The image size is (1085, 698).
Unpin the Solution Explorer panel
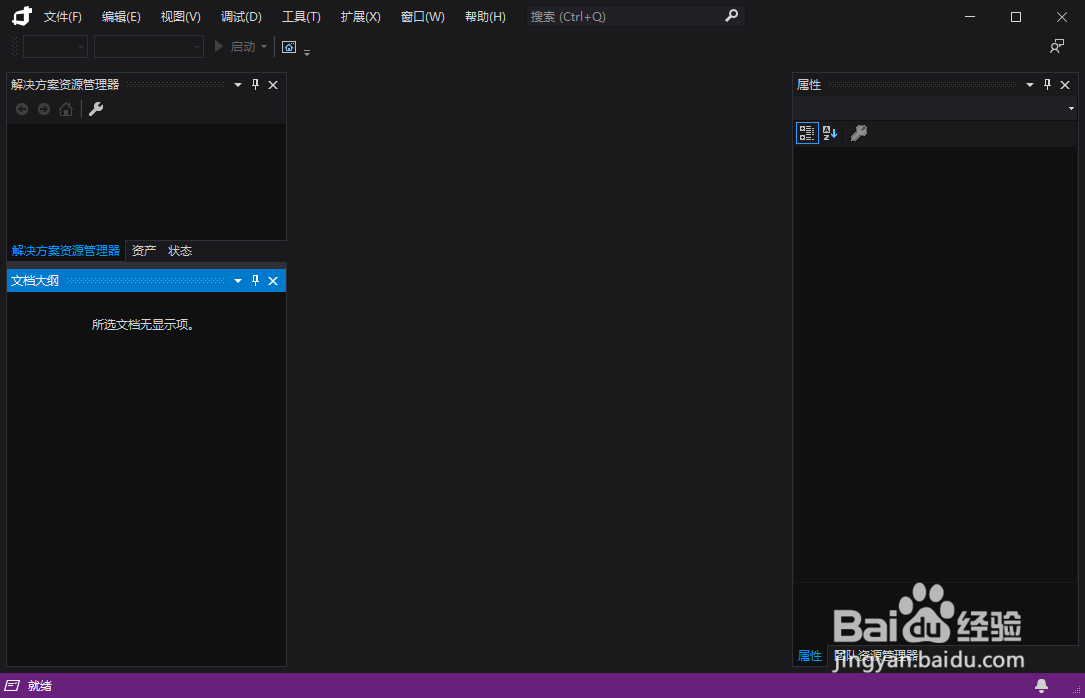(x=255, y=85)
